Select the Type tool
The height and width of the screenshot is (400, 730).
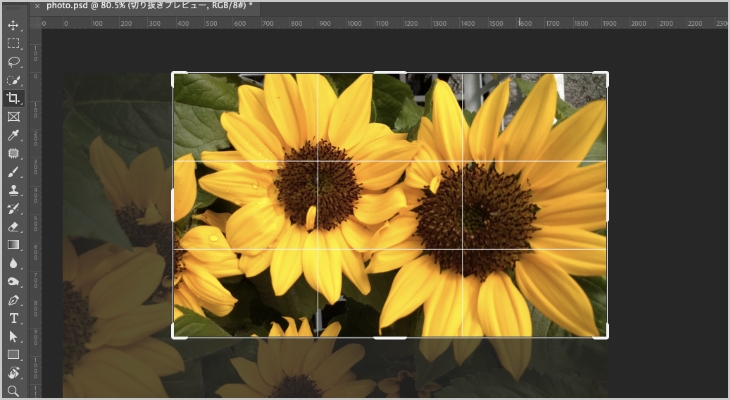[14, 319]
